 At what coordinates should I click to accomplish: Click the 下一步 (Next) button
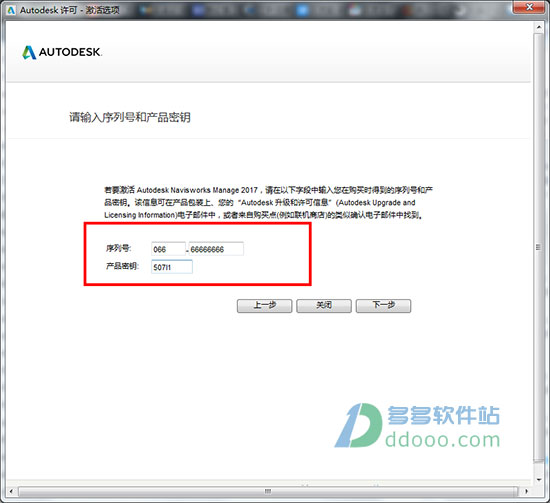(x=383, y=306)
